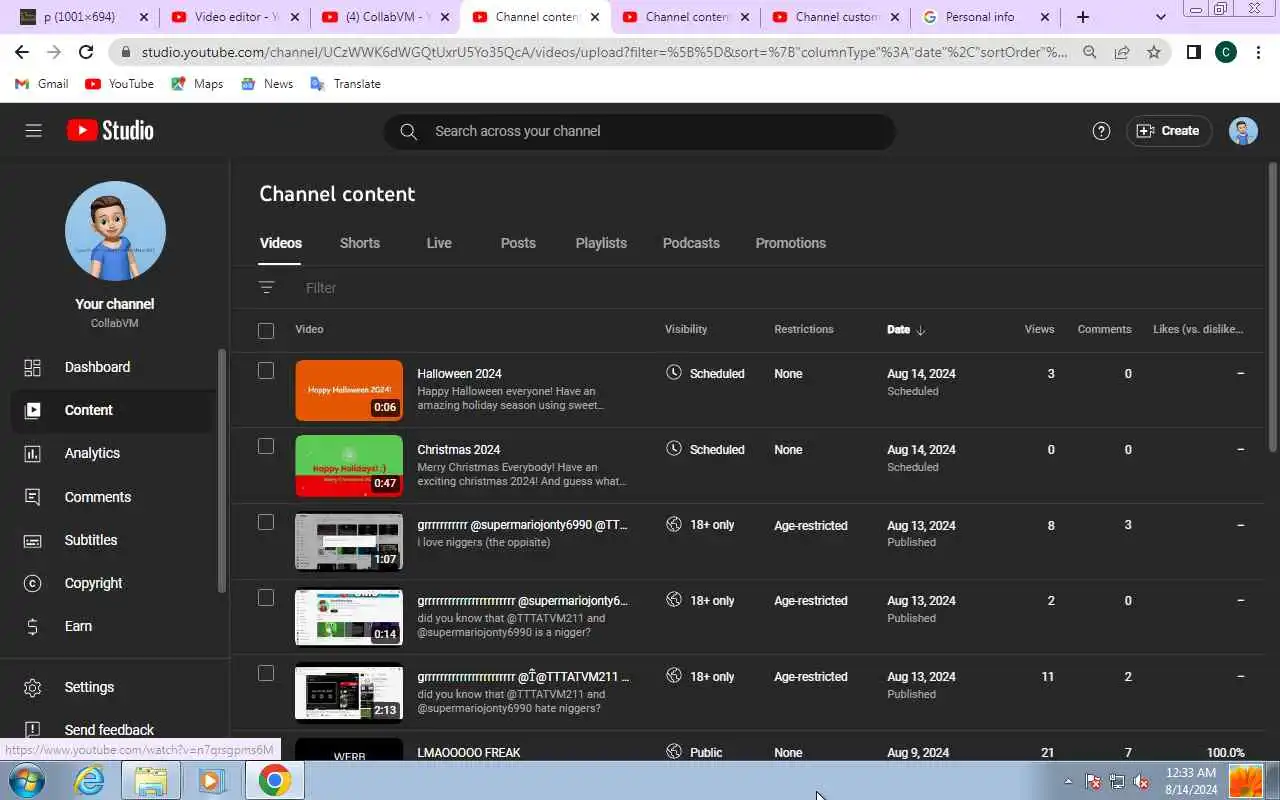Open Content in the sidebar

click(x=112, y=410)
